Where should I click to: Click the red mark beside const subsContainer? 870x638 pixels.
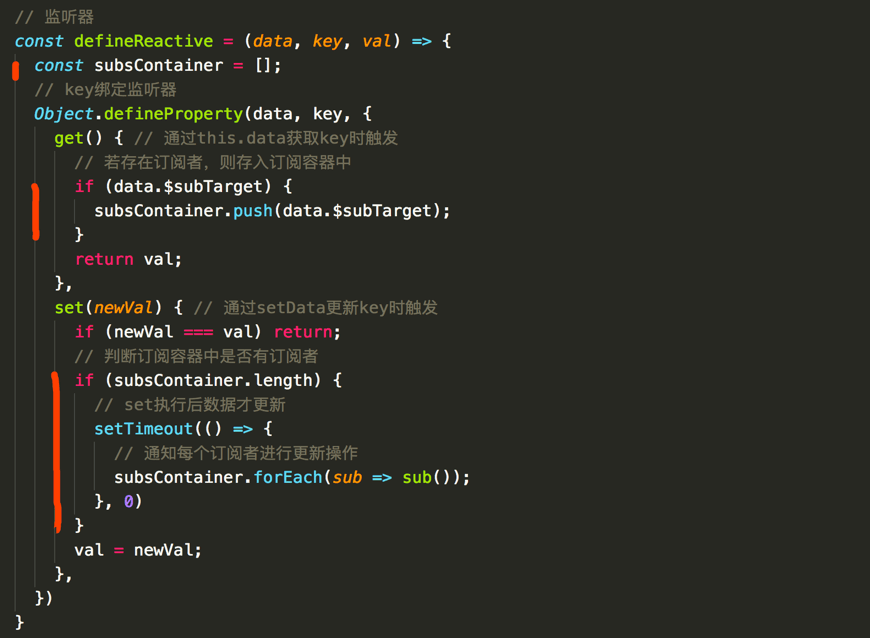pyautogui.click(x=15, y=69)
